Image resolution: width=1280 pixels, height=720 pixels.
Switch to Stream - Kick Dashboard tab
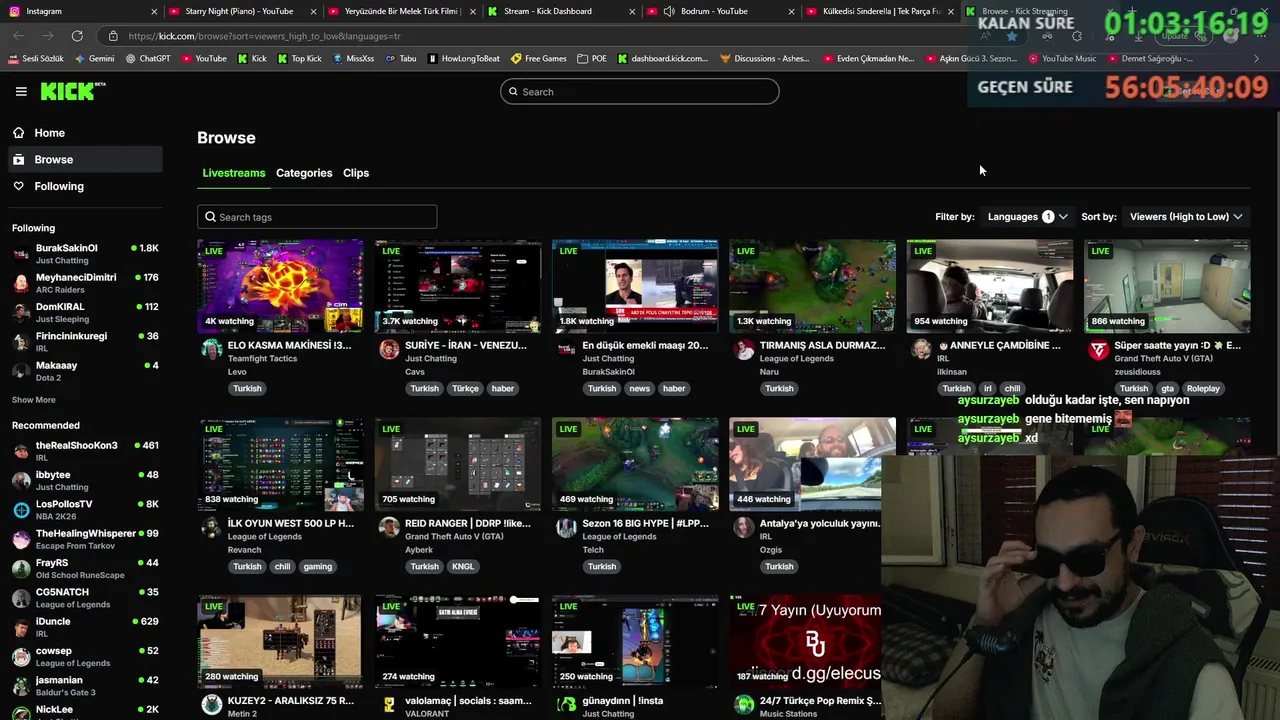[x=560, y=11]
